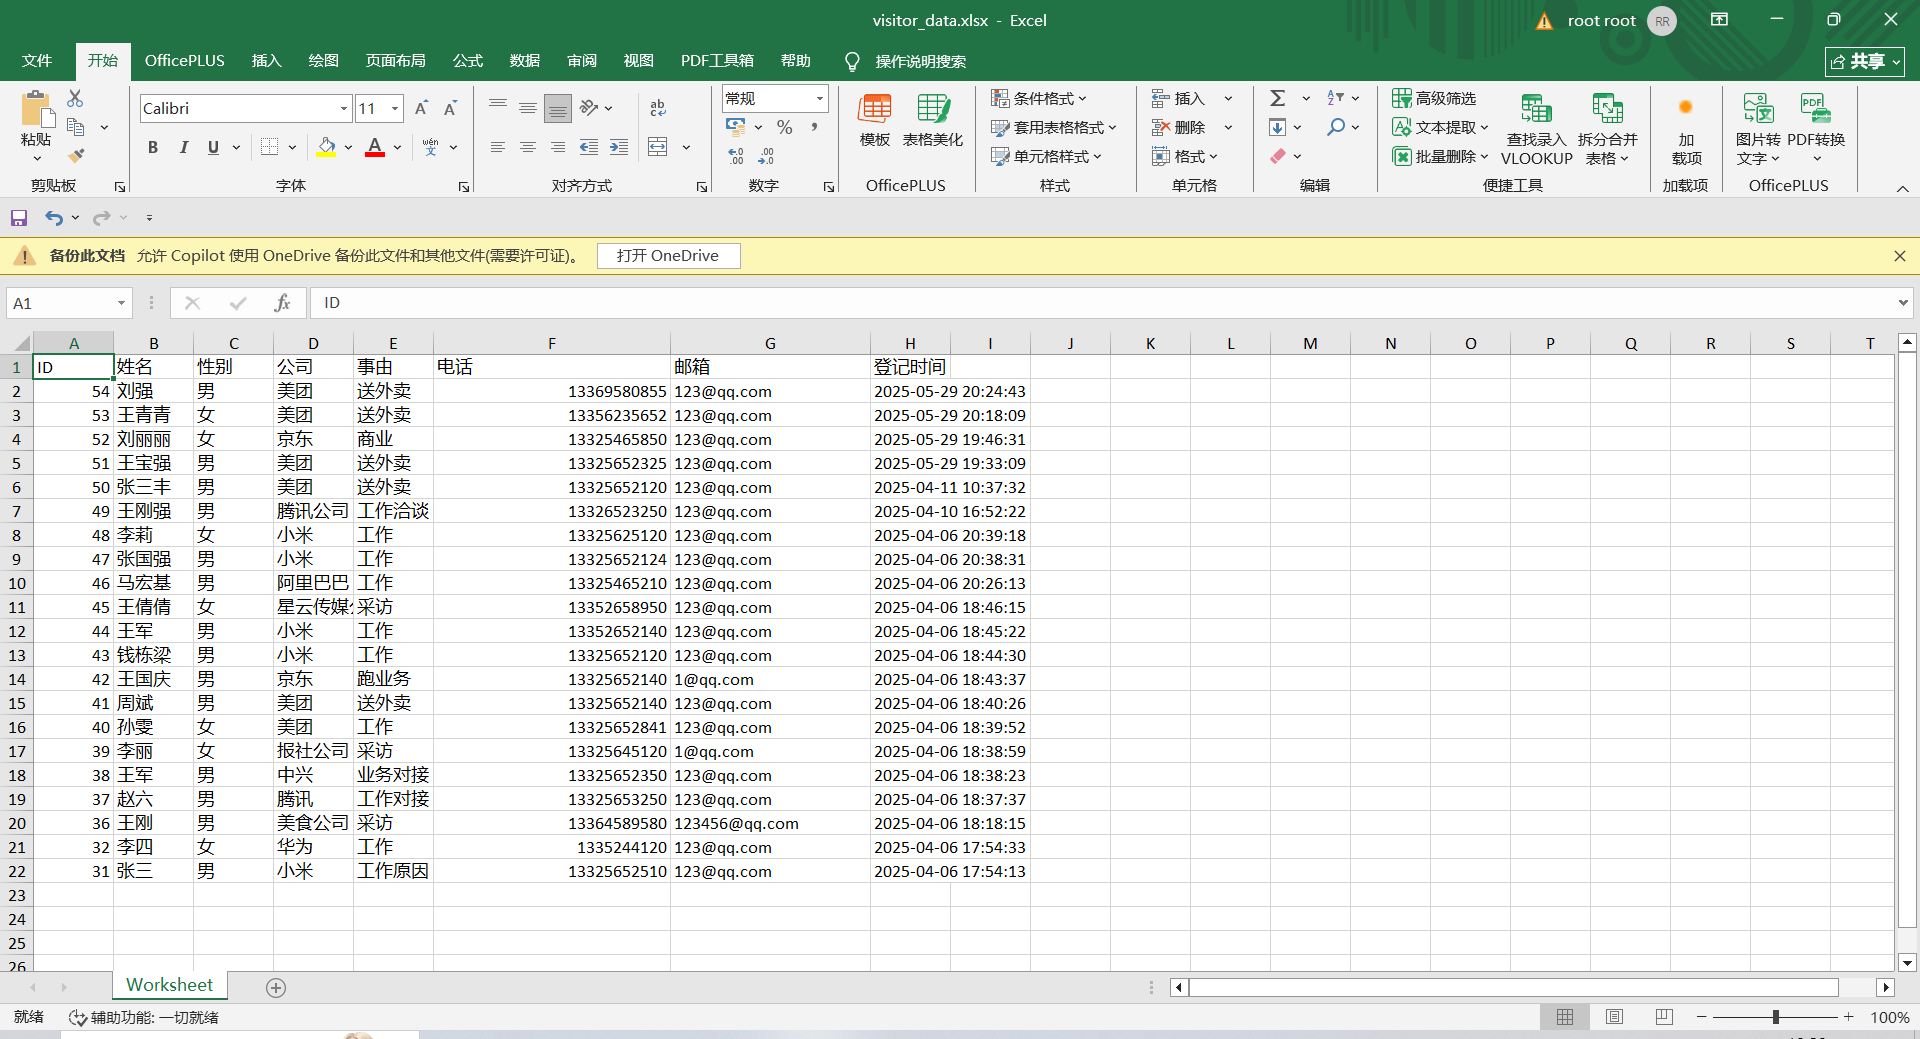Switch to Page Layout view in status bar
1920x1039 pixels.
(x=1614, y=1017)
